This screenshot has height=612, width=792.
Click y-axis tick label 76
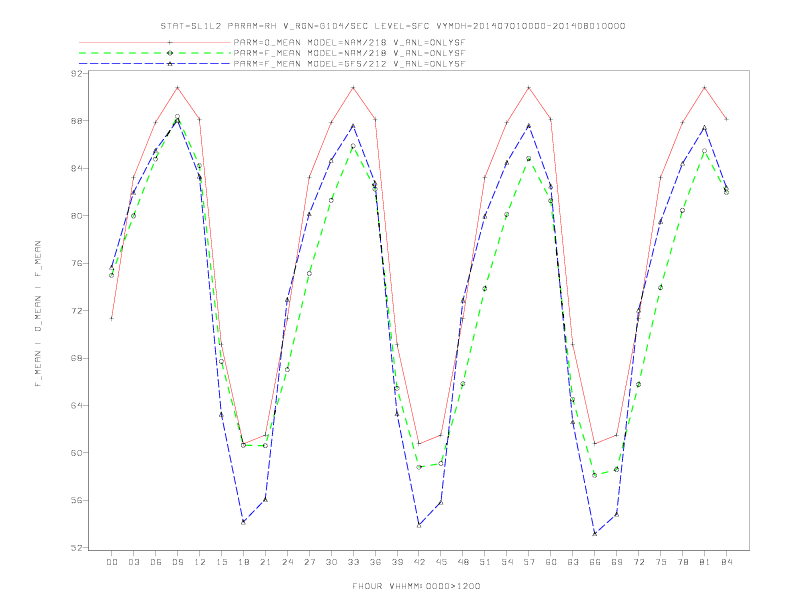point(76,263)
